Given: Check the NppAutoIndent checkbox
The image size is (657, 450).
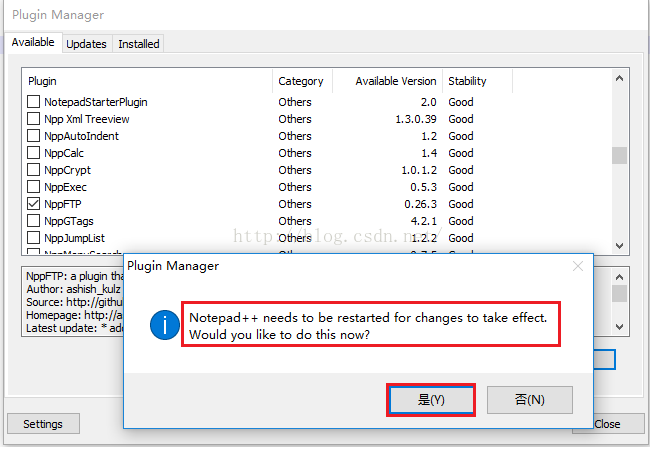Looking at the screenshot, I should pos(34,136).
